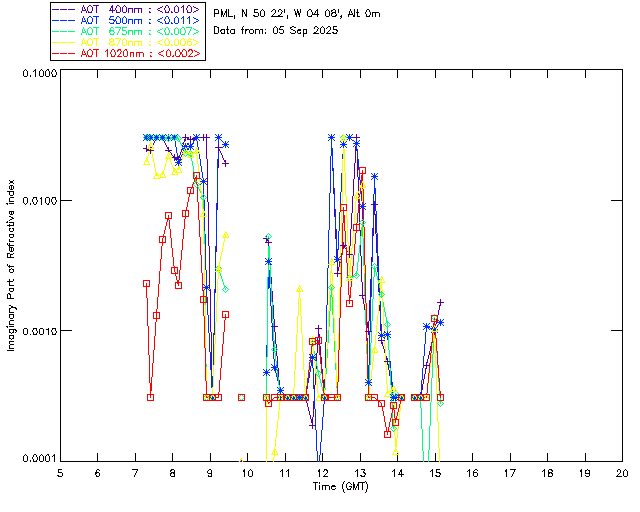Click the x-axis tick label 12

coord(322,472)
